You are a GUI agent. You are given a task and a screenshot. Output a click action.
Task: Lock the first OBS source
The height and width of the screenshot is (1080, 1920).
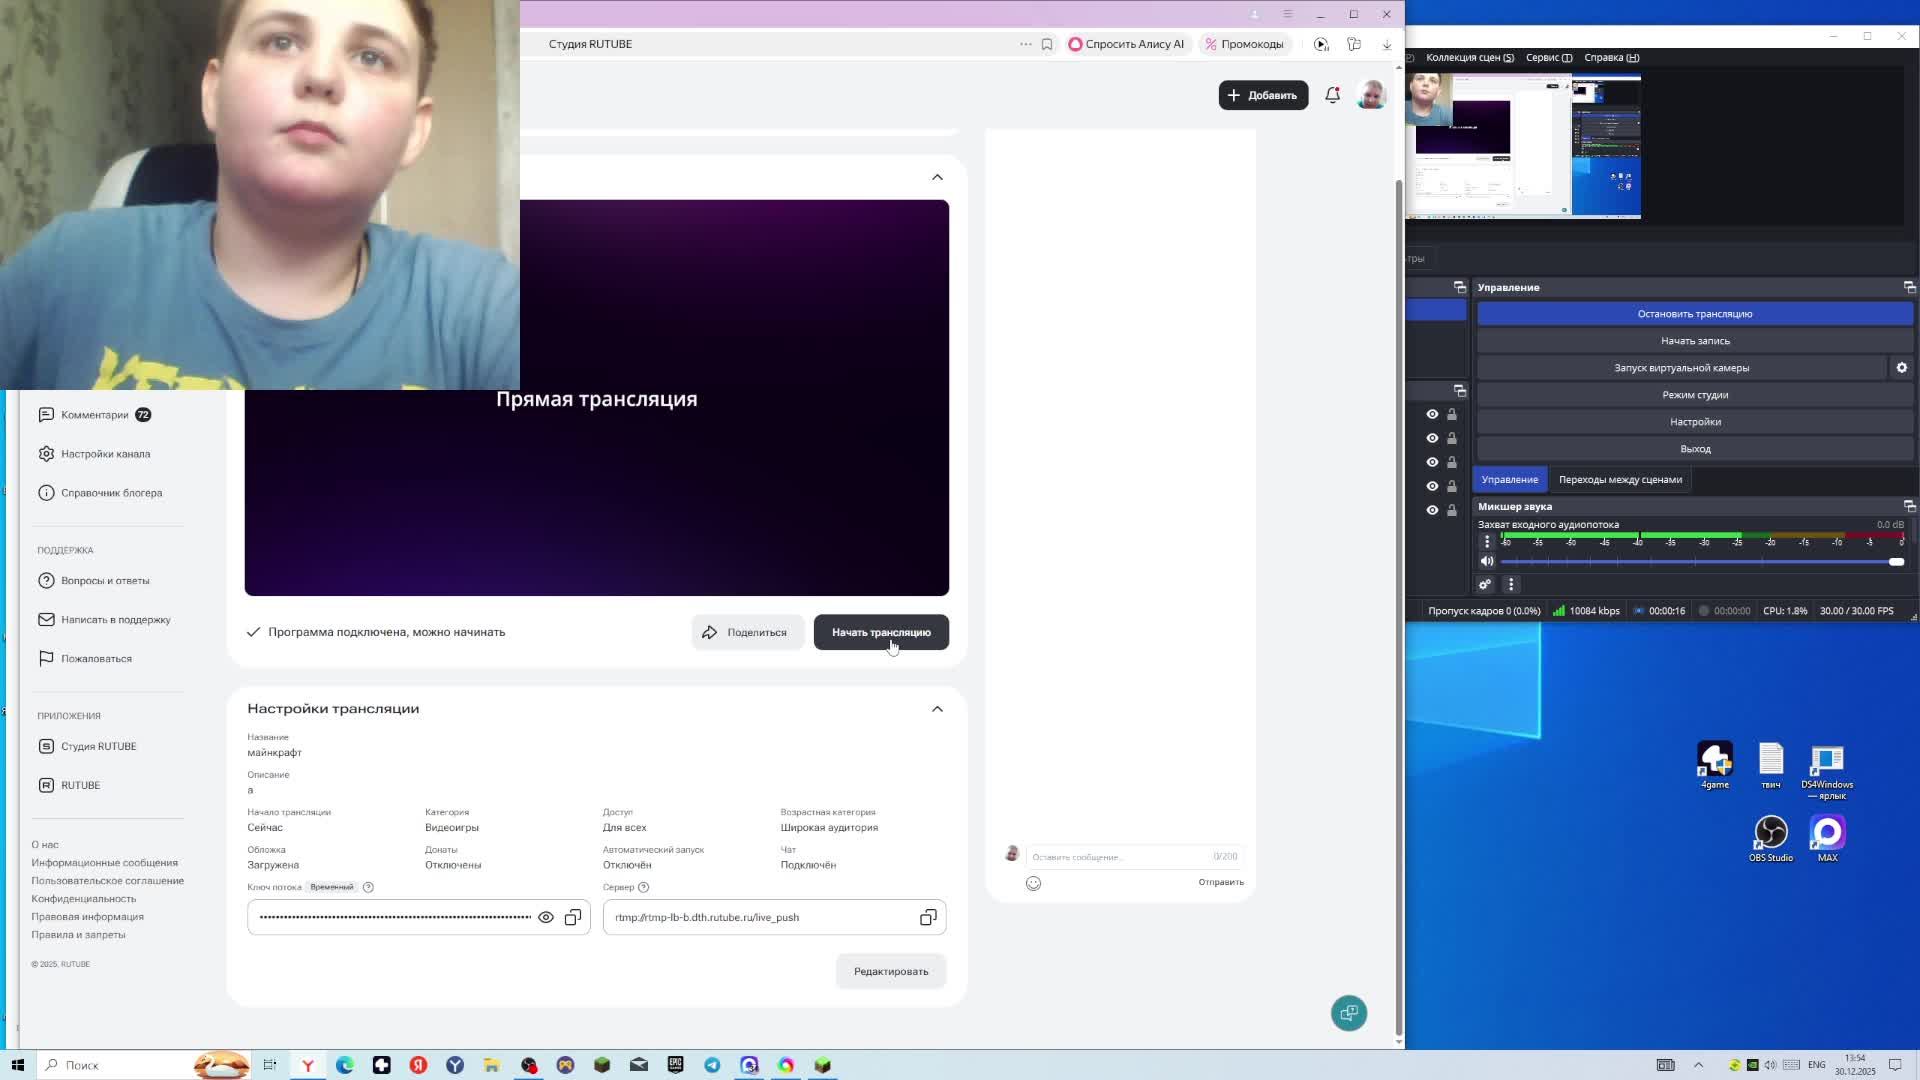[x=1452, y=414]
